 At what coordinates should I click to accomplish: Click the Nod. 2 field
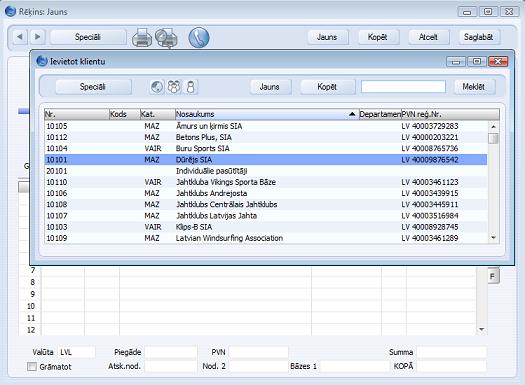tap(259, 366)
